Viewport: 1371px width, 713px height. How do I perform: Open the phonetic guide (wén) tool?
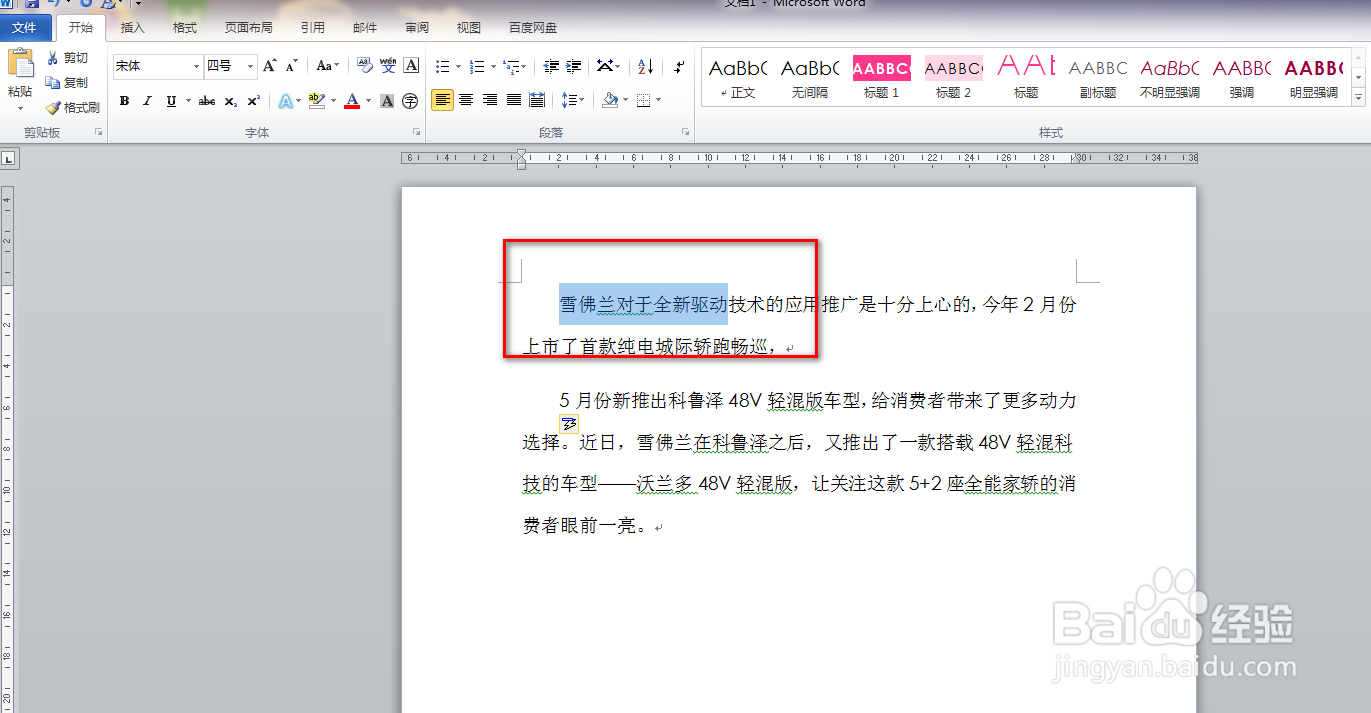388,66
